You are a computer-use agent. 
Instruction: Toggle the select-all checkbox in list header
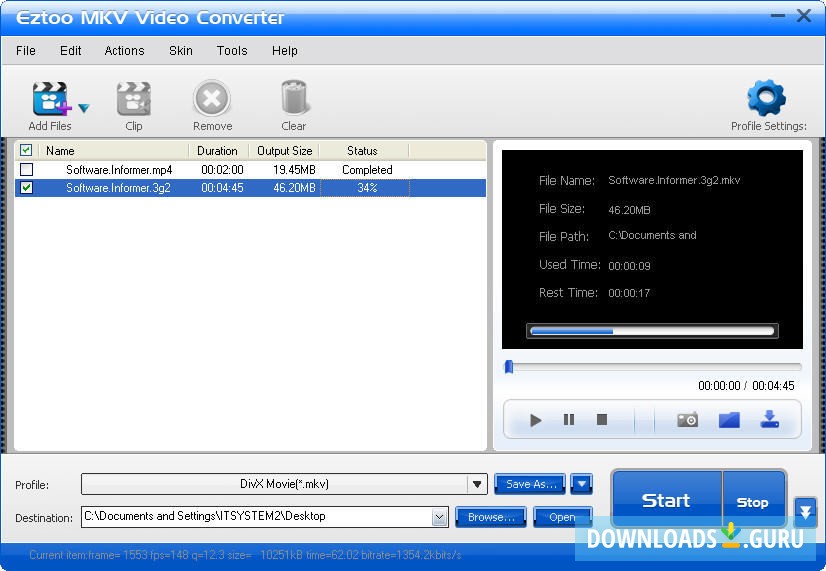coord(26,150)
